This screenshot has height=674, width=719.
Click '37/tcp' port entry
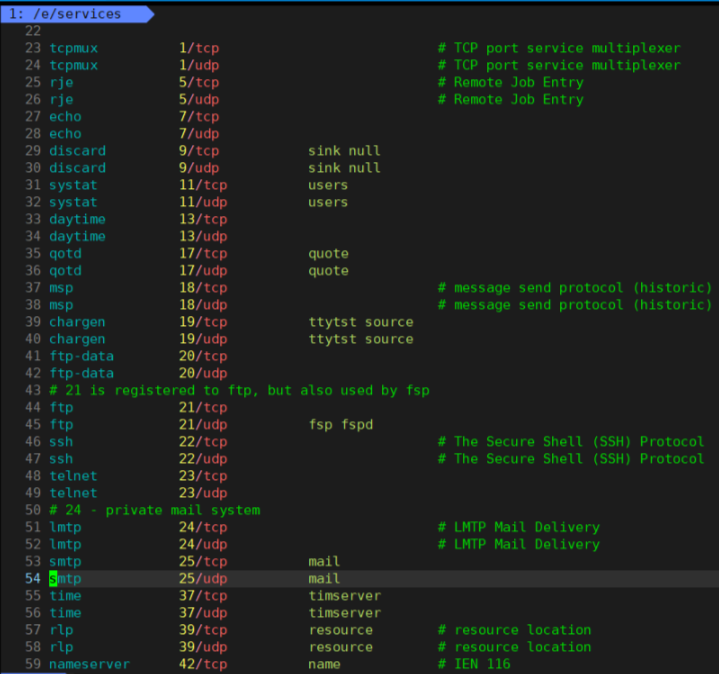203,596
